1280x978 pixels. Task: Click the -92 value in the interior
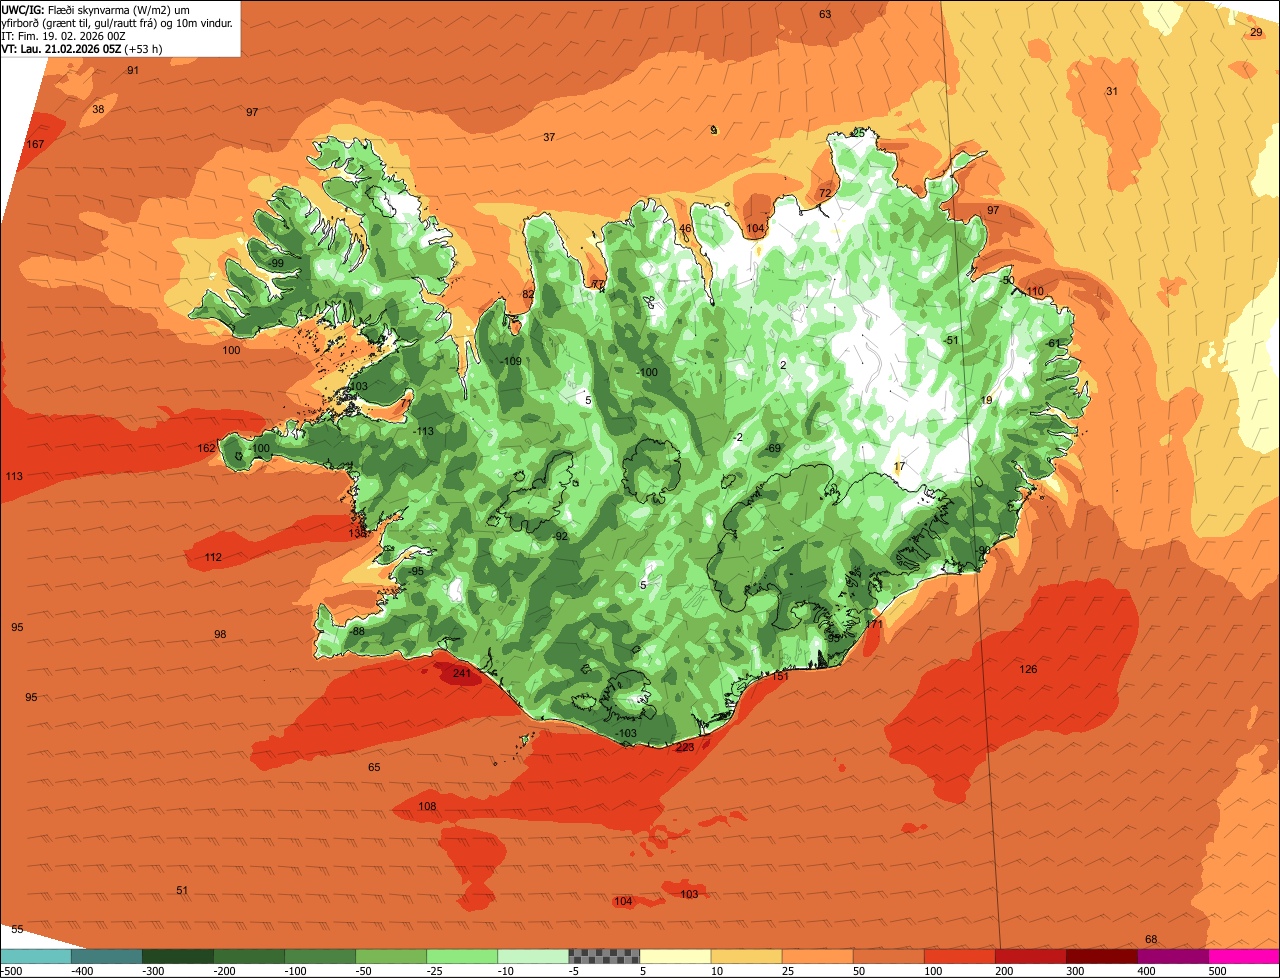(x=560, y=536)
